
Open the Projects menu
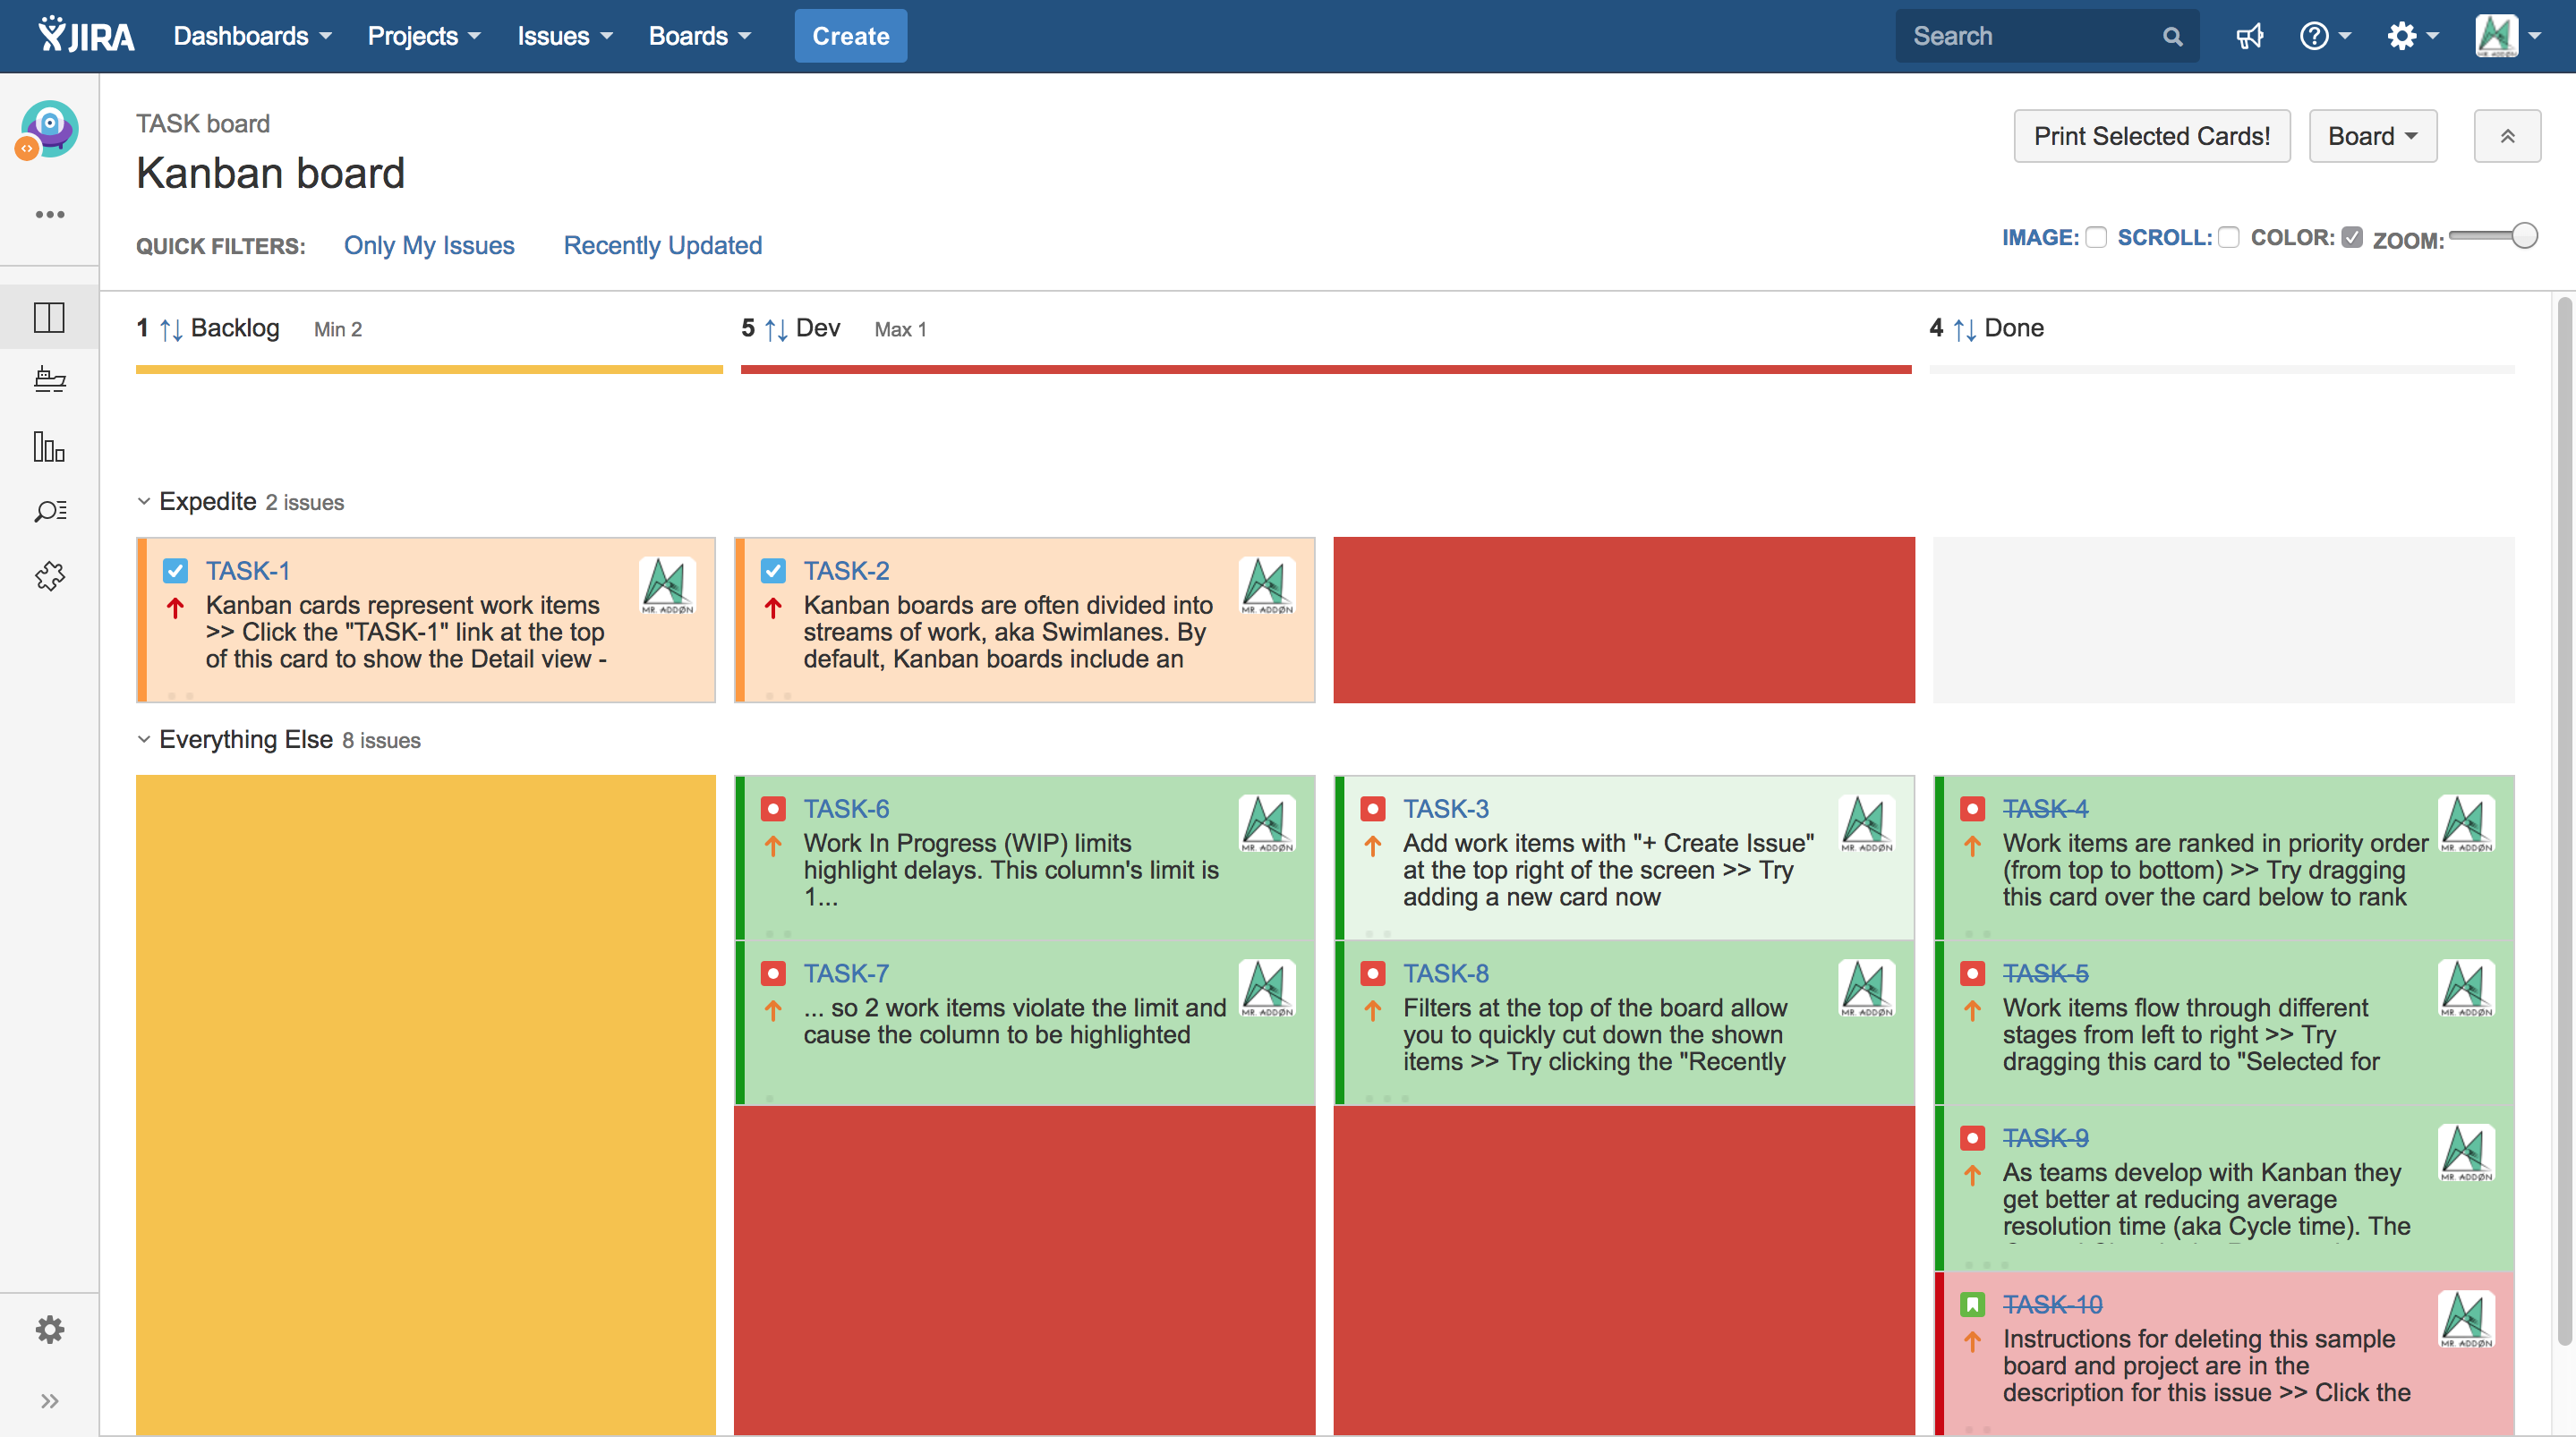pos(424,36)
